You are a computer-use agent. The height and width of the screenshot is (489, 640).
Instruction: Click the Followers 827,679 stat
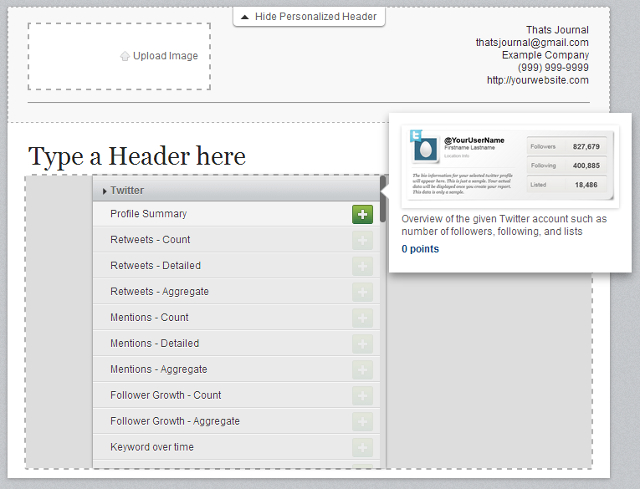pos(567,146)
